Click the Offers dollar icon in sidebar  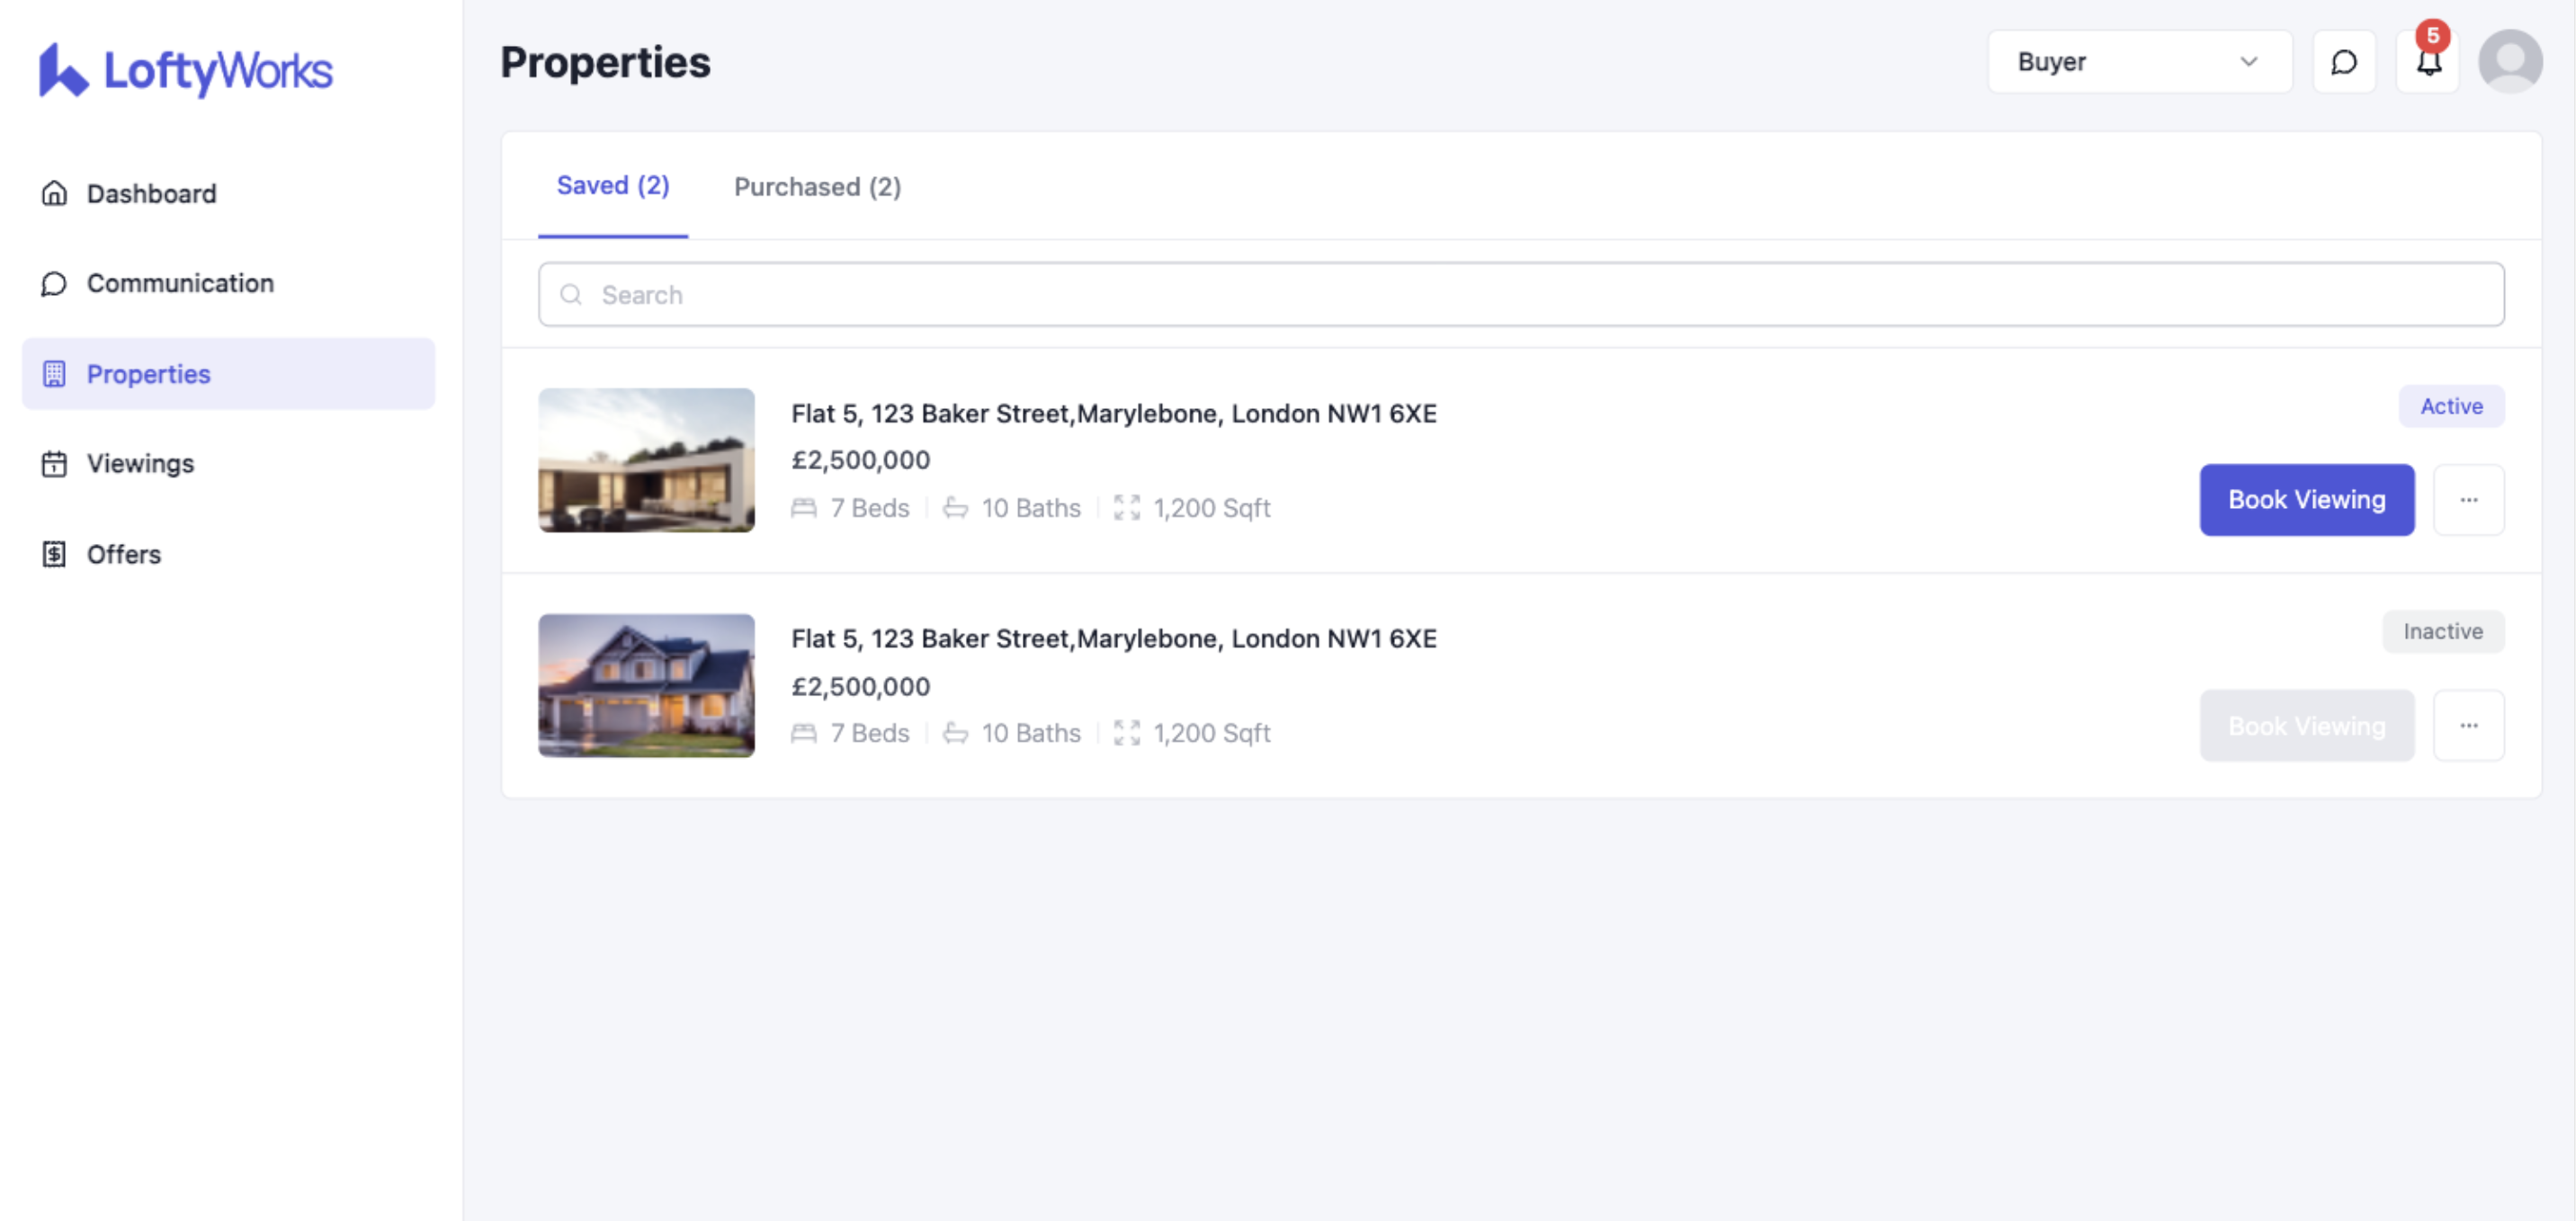(x=54, y=554)
